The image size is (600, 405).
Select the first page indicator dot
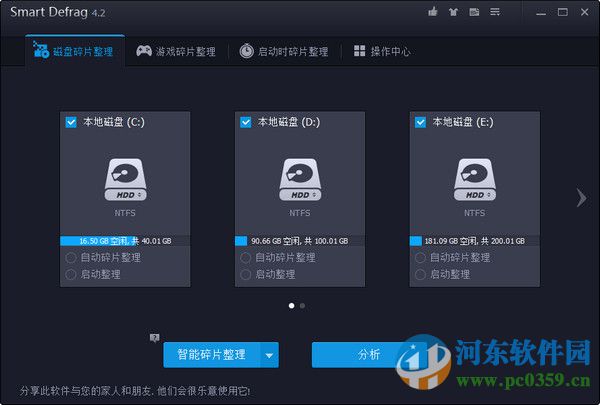[x=292, y=305]
